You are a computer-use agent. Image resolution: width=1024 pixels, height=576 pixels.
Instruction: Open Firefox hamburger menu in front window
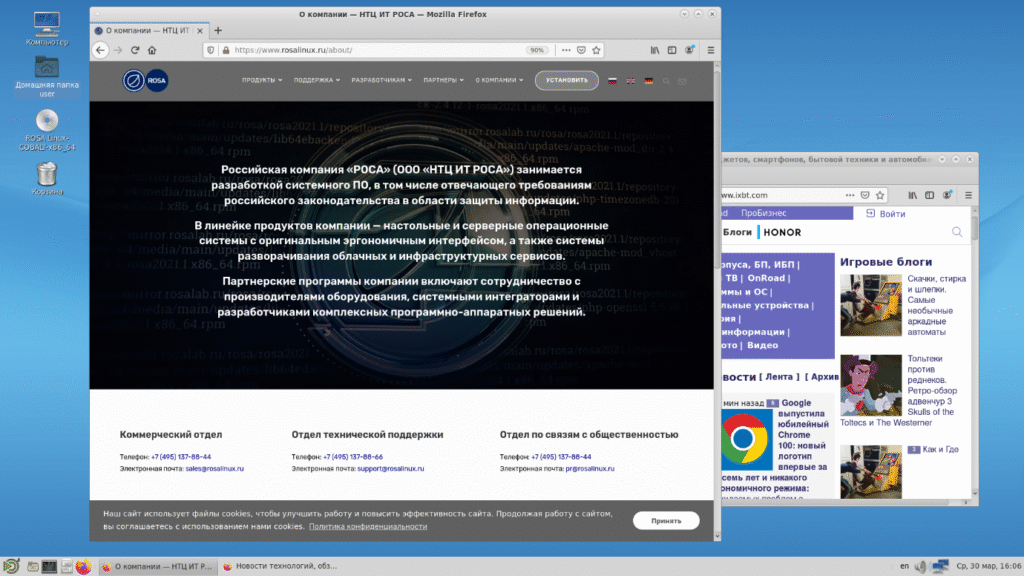[x=706, y=50]
